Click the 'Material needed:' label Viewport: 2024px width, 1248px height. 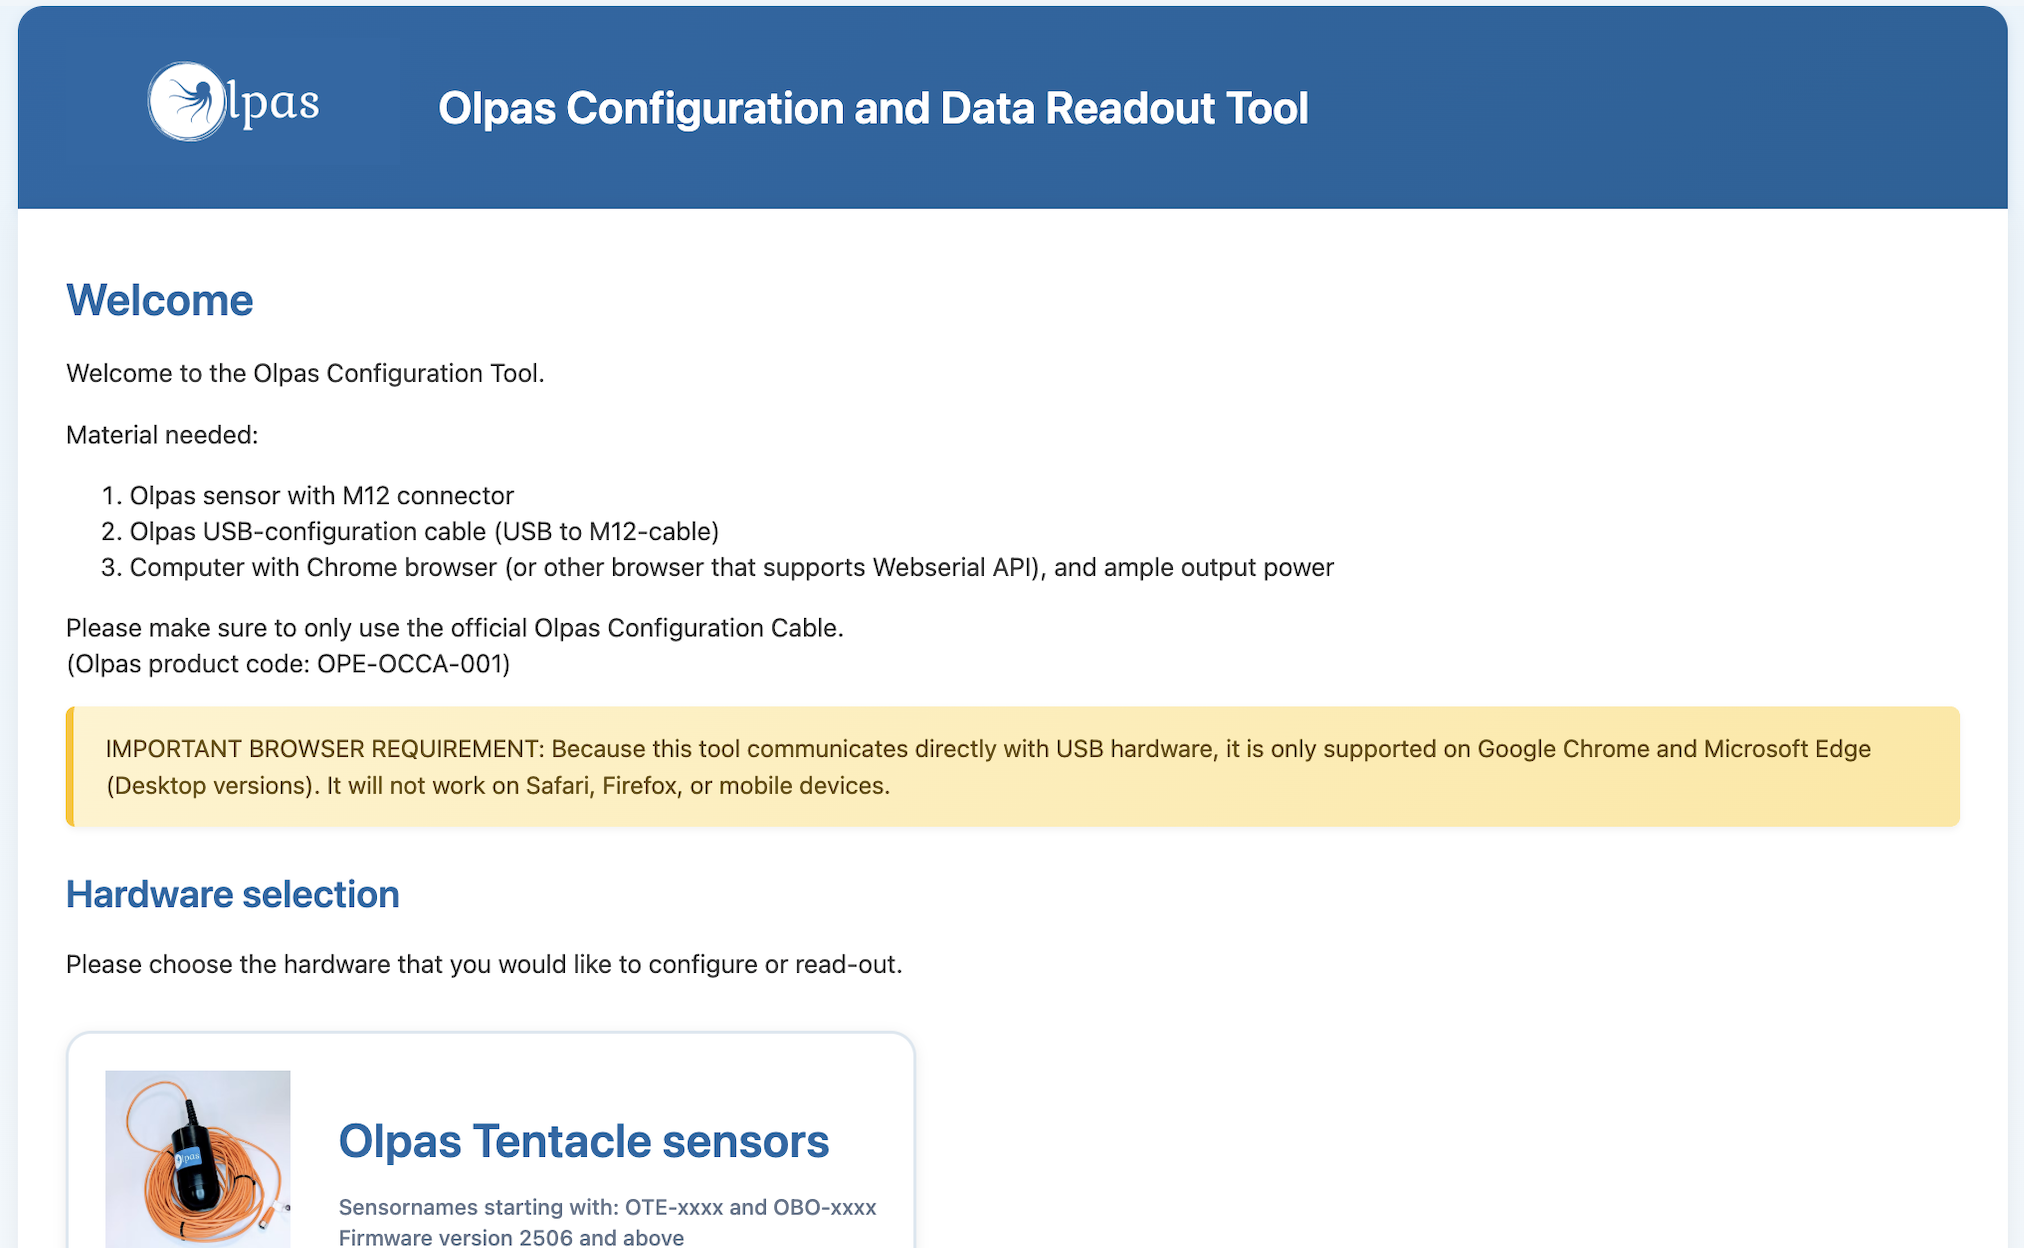[x=162, y=435]
